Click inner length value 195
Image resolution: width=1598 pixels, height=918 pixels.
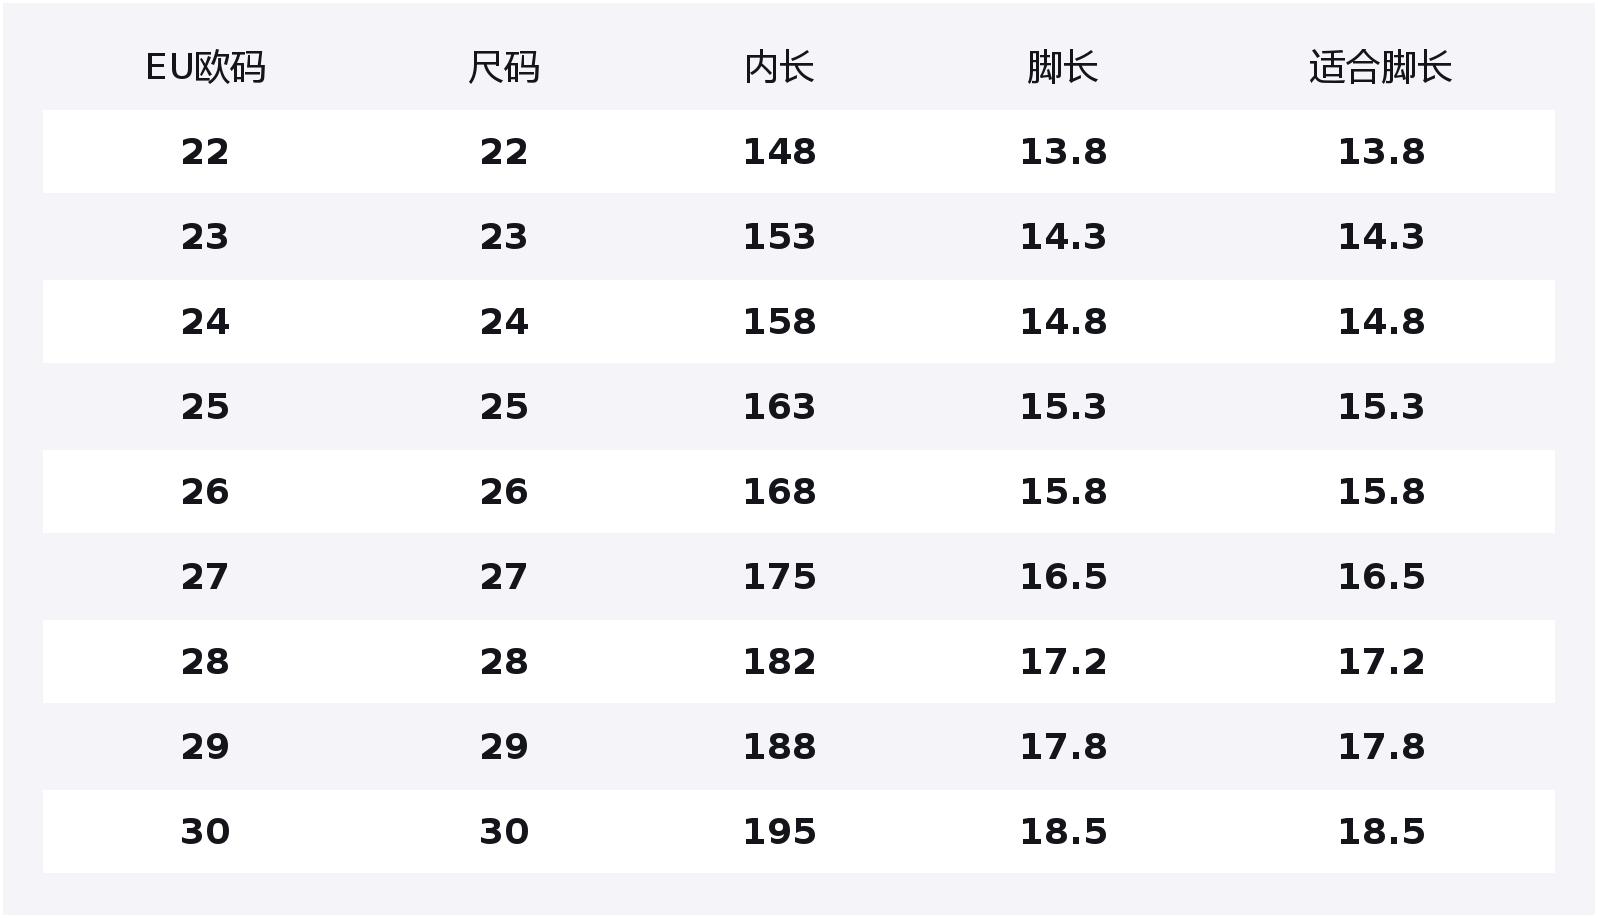[779, 832]
